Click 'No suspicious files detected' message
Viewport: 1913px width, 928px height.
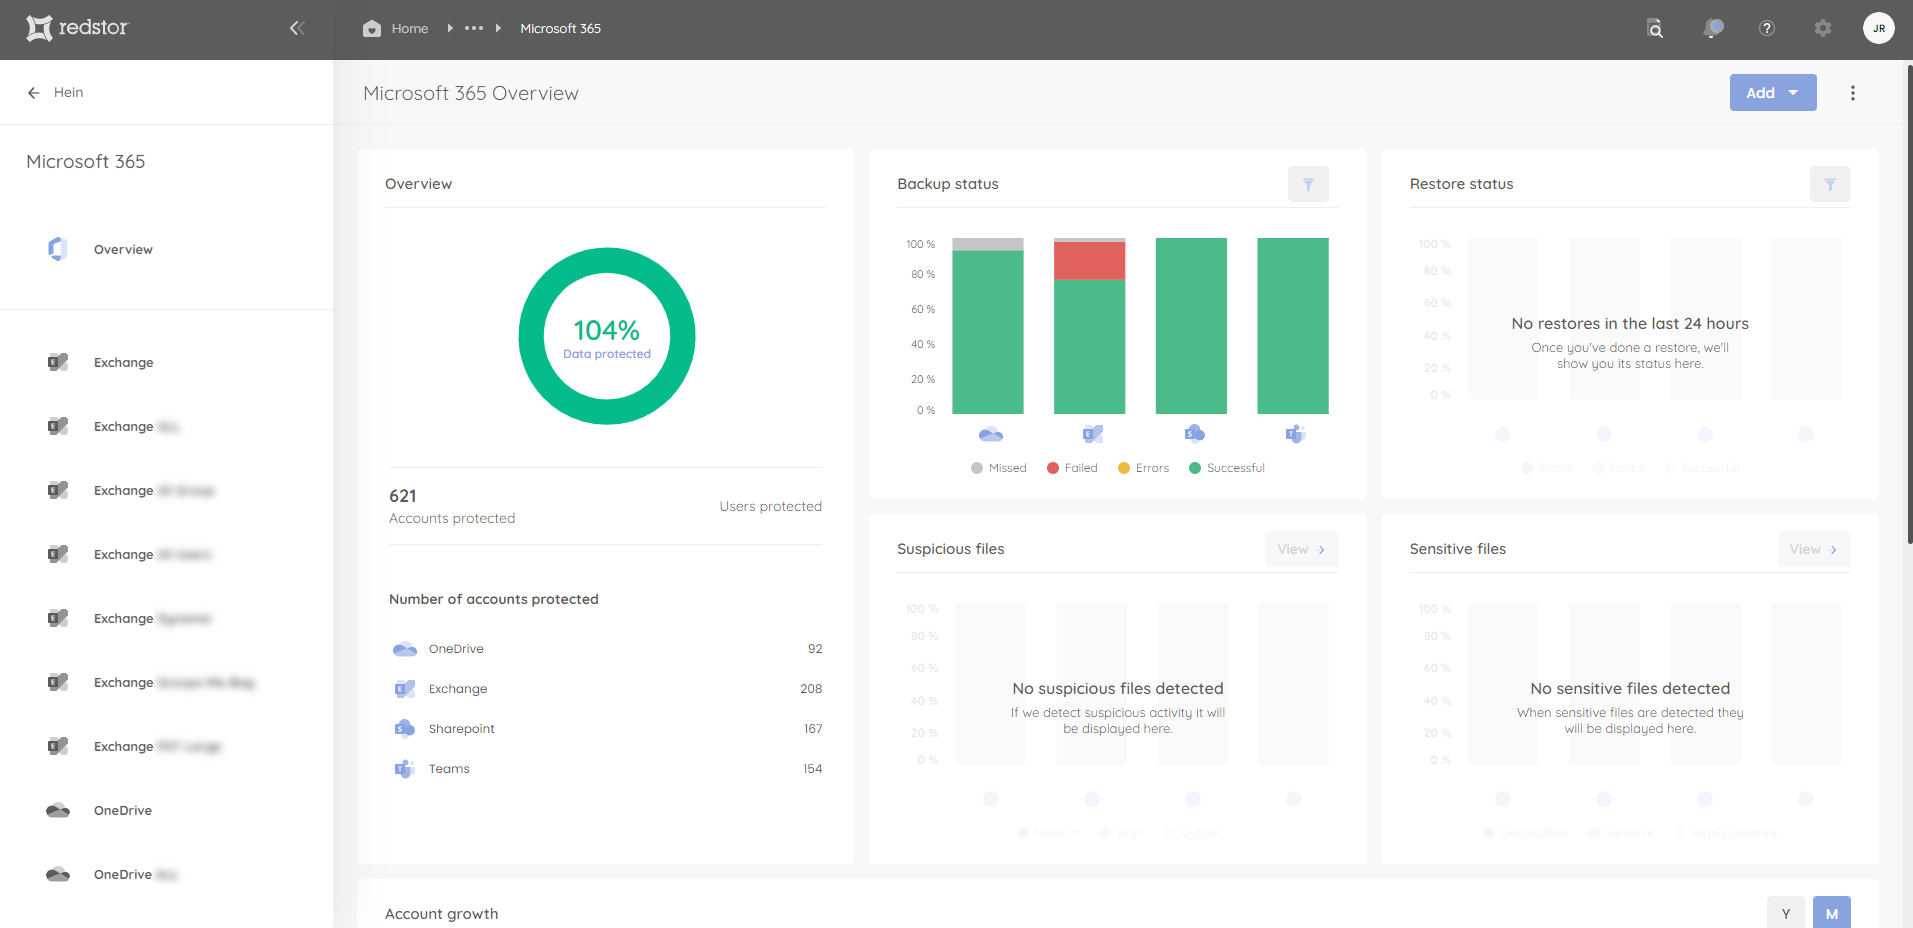point(1118,689)
